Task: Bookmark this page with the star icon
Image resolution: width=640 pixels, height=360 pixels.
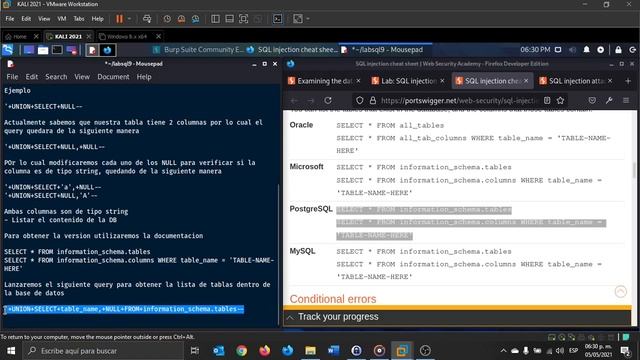Action: coord(560,100)
